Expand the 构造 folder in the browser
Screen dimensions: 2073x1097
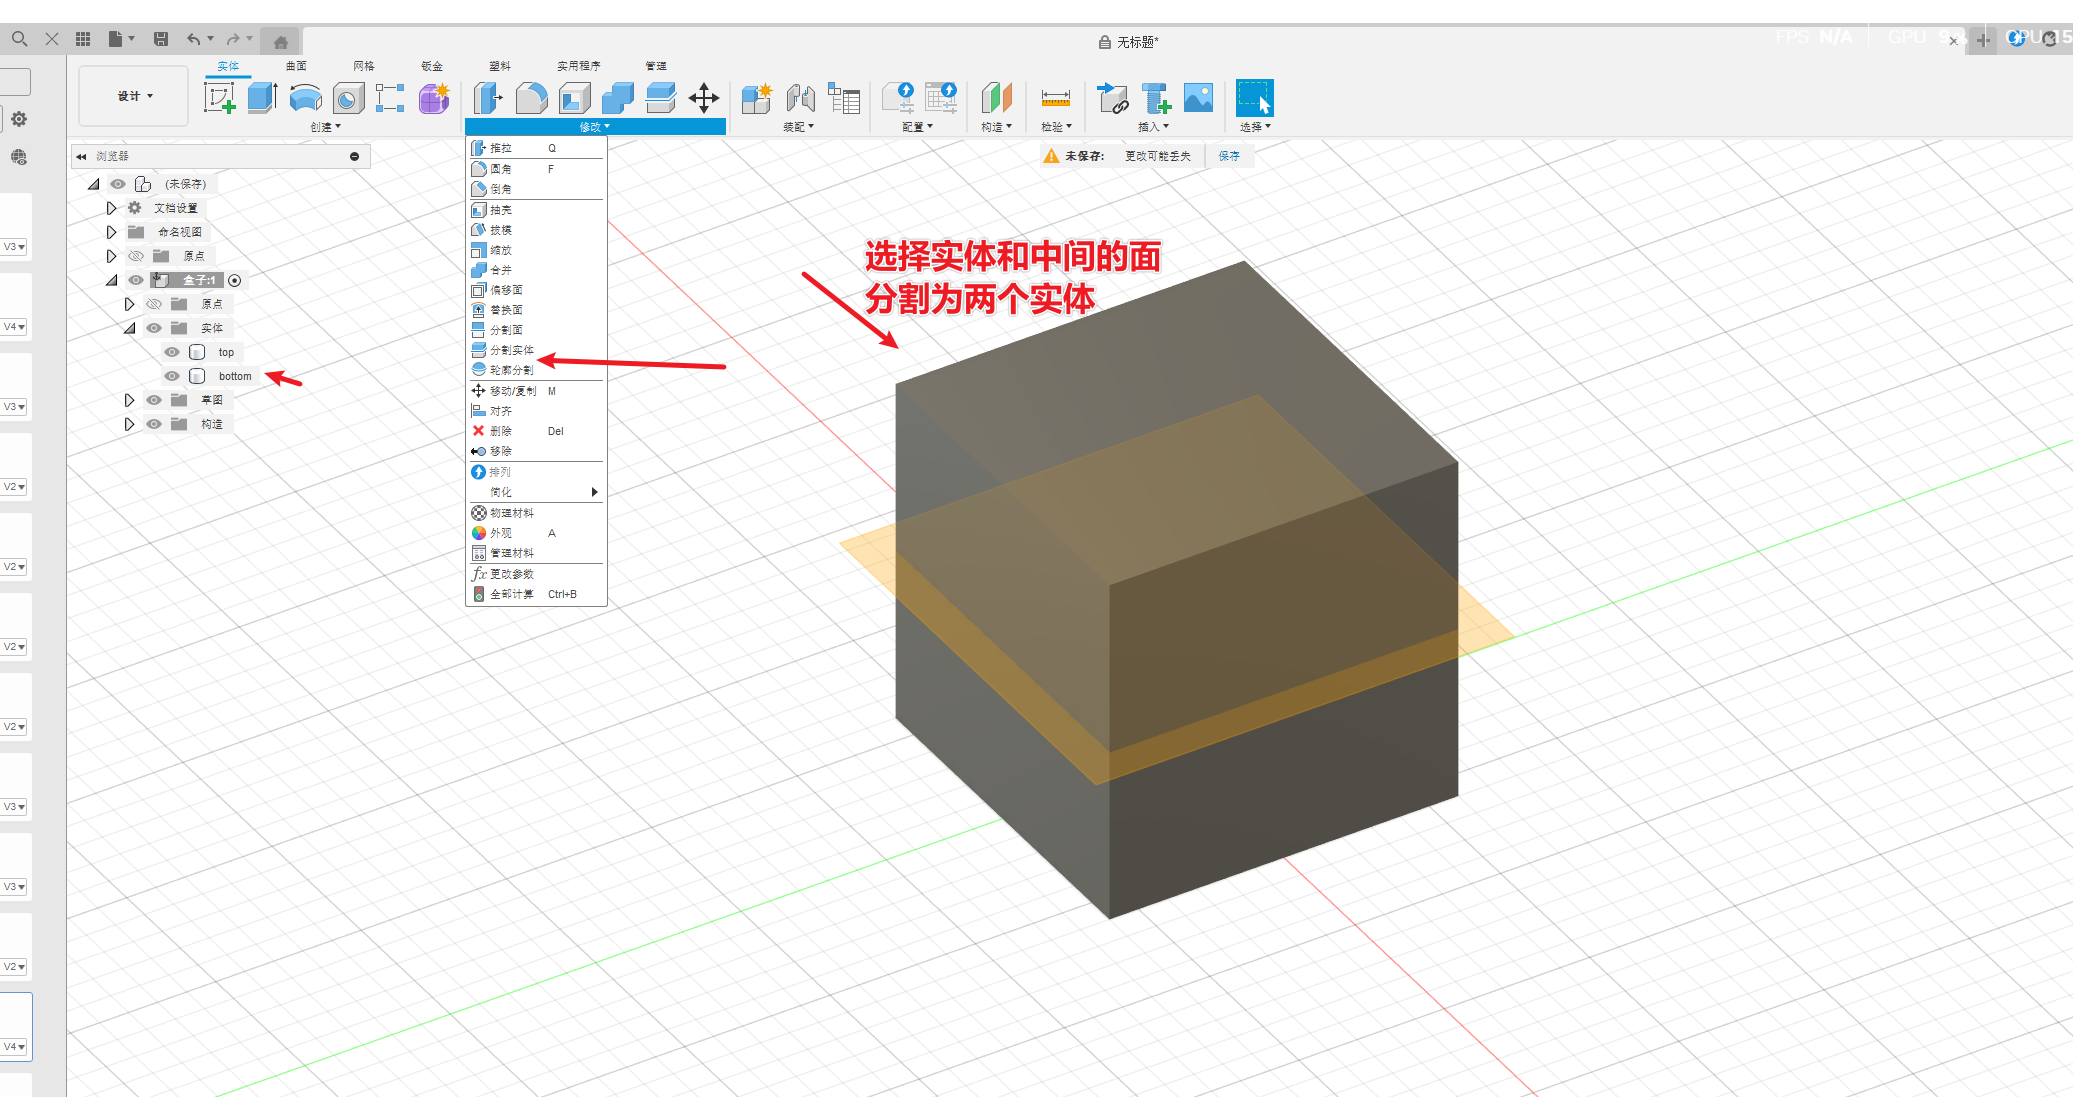point(129,424)
